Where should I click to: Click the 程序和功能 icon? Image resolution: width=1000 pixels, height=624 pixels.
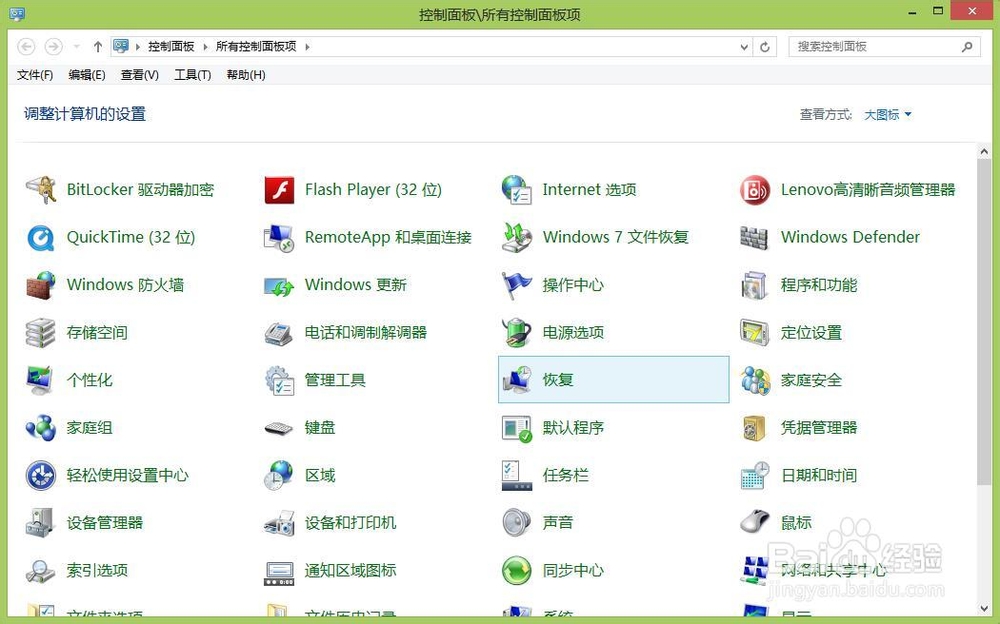click(754, 285)
